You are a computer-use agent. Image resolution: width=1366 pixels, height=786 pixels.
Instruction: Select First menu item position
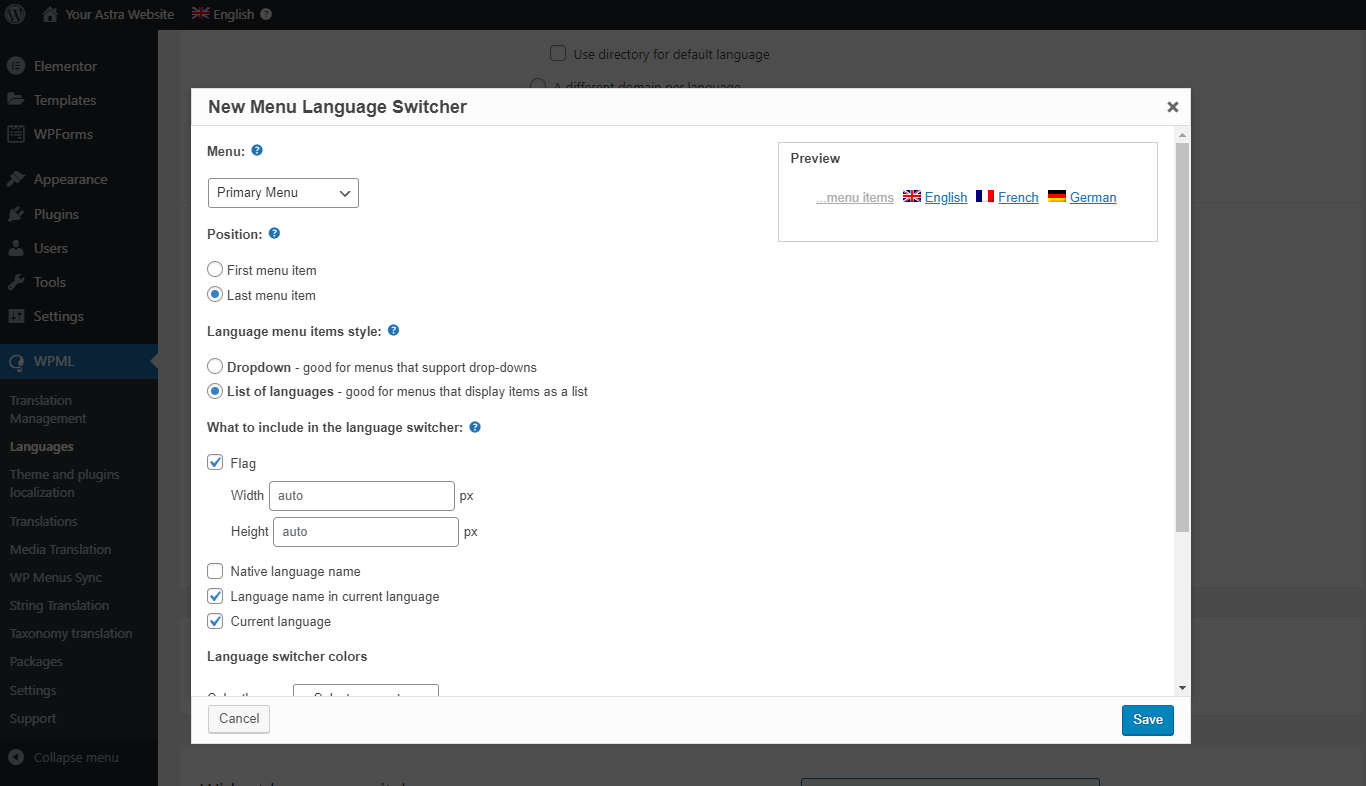(x=215, y=270)
